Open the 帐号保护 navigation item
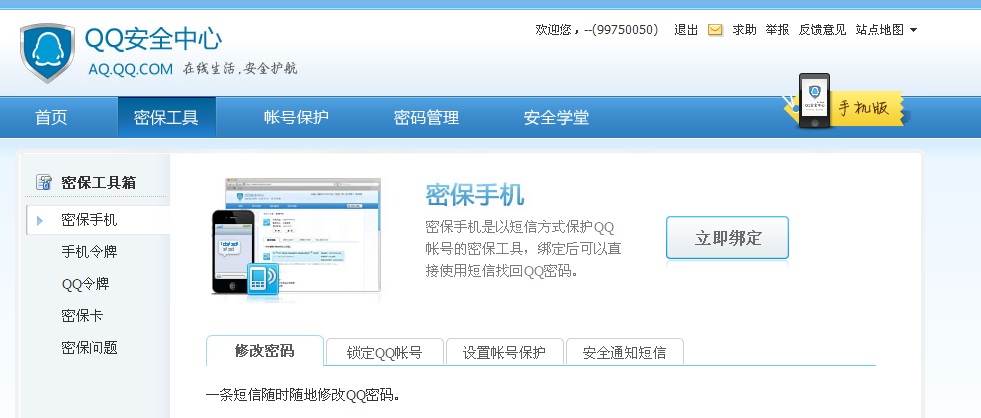 coord(296,117)
